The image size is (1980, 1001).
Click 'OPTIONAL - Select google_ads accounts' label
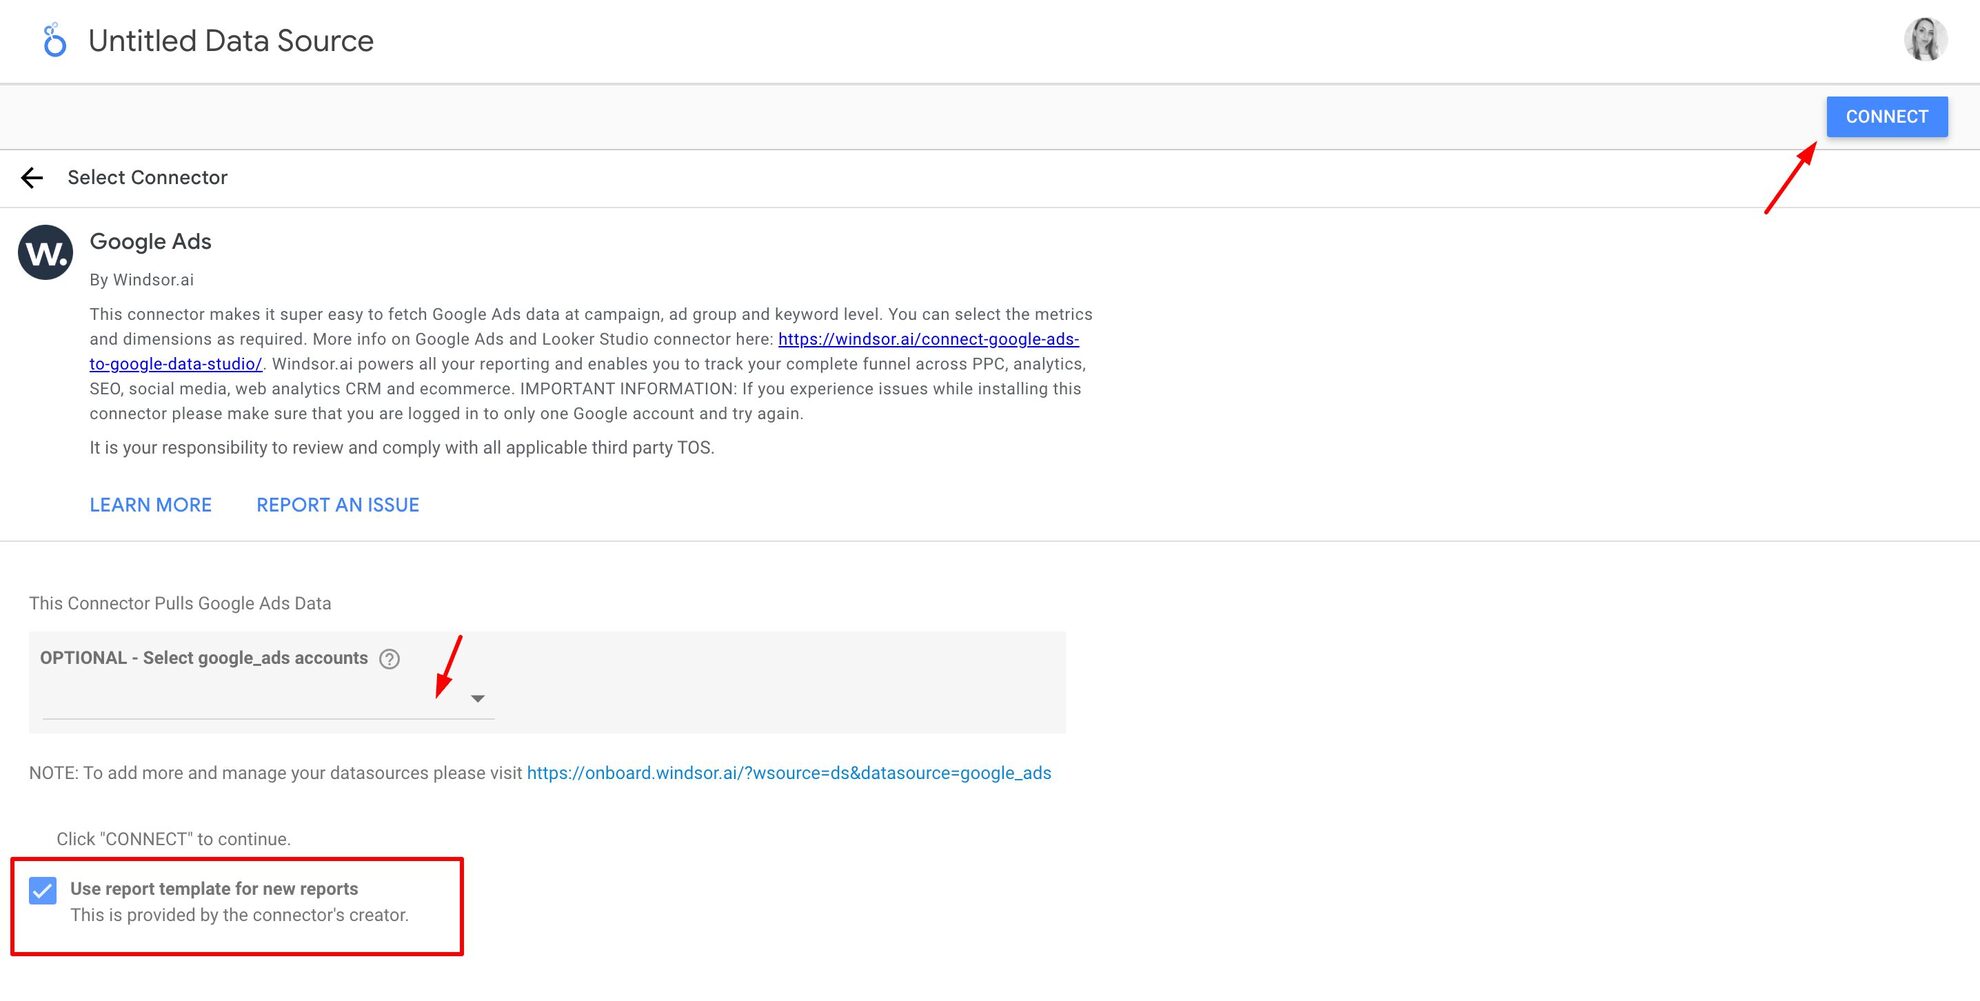tap(204, 658)
